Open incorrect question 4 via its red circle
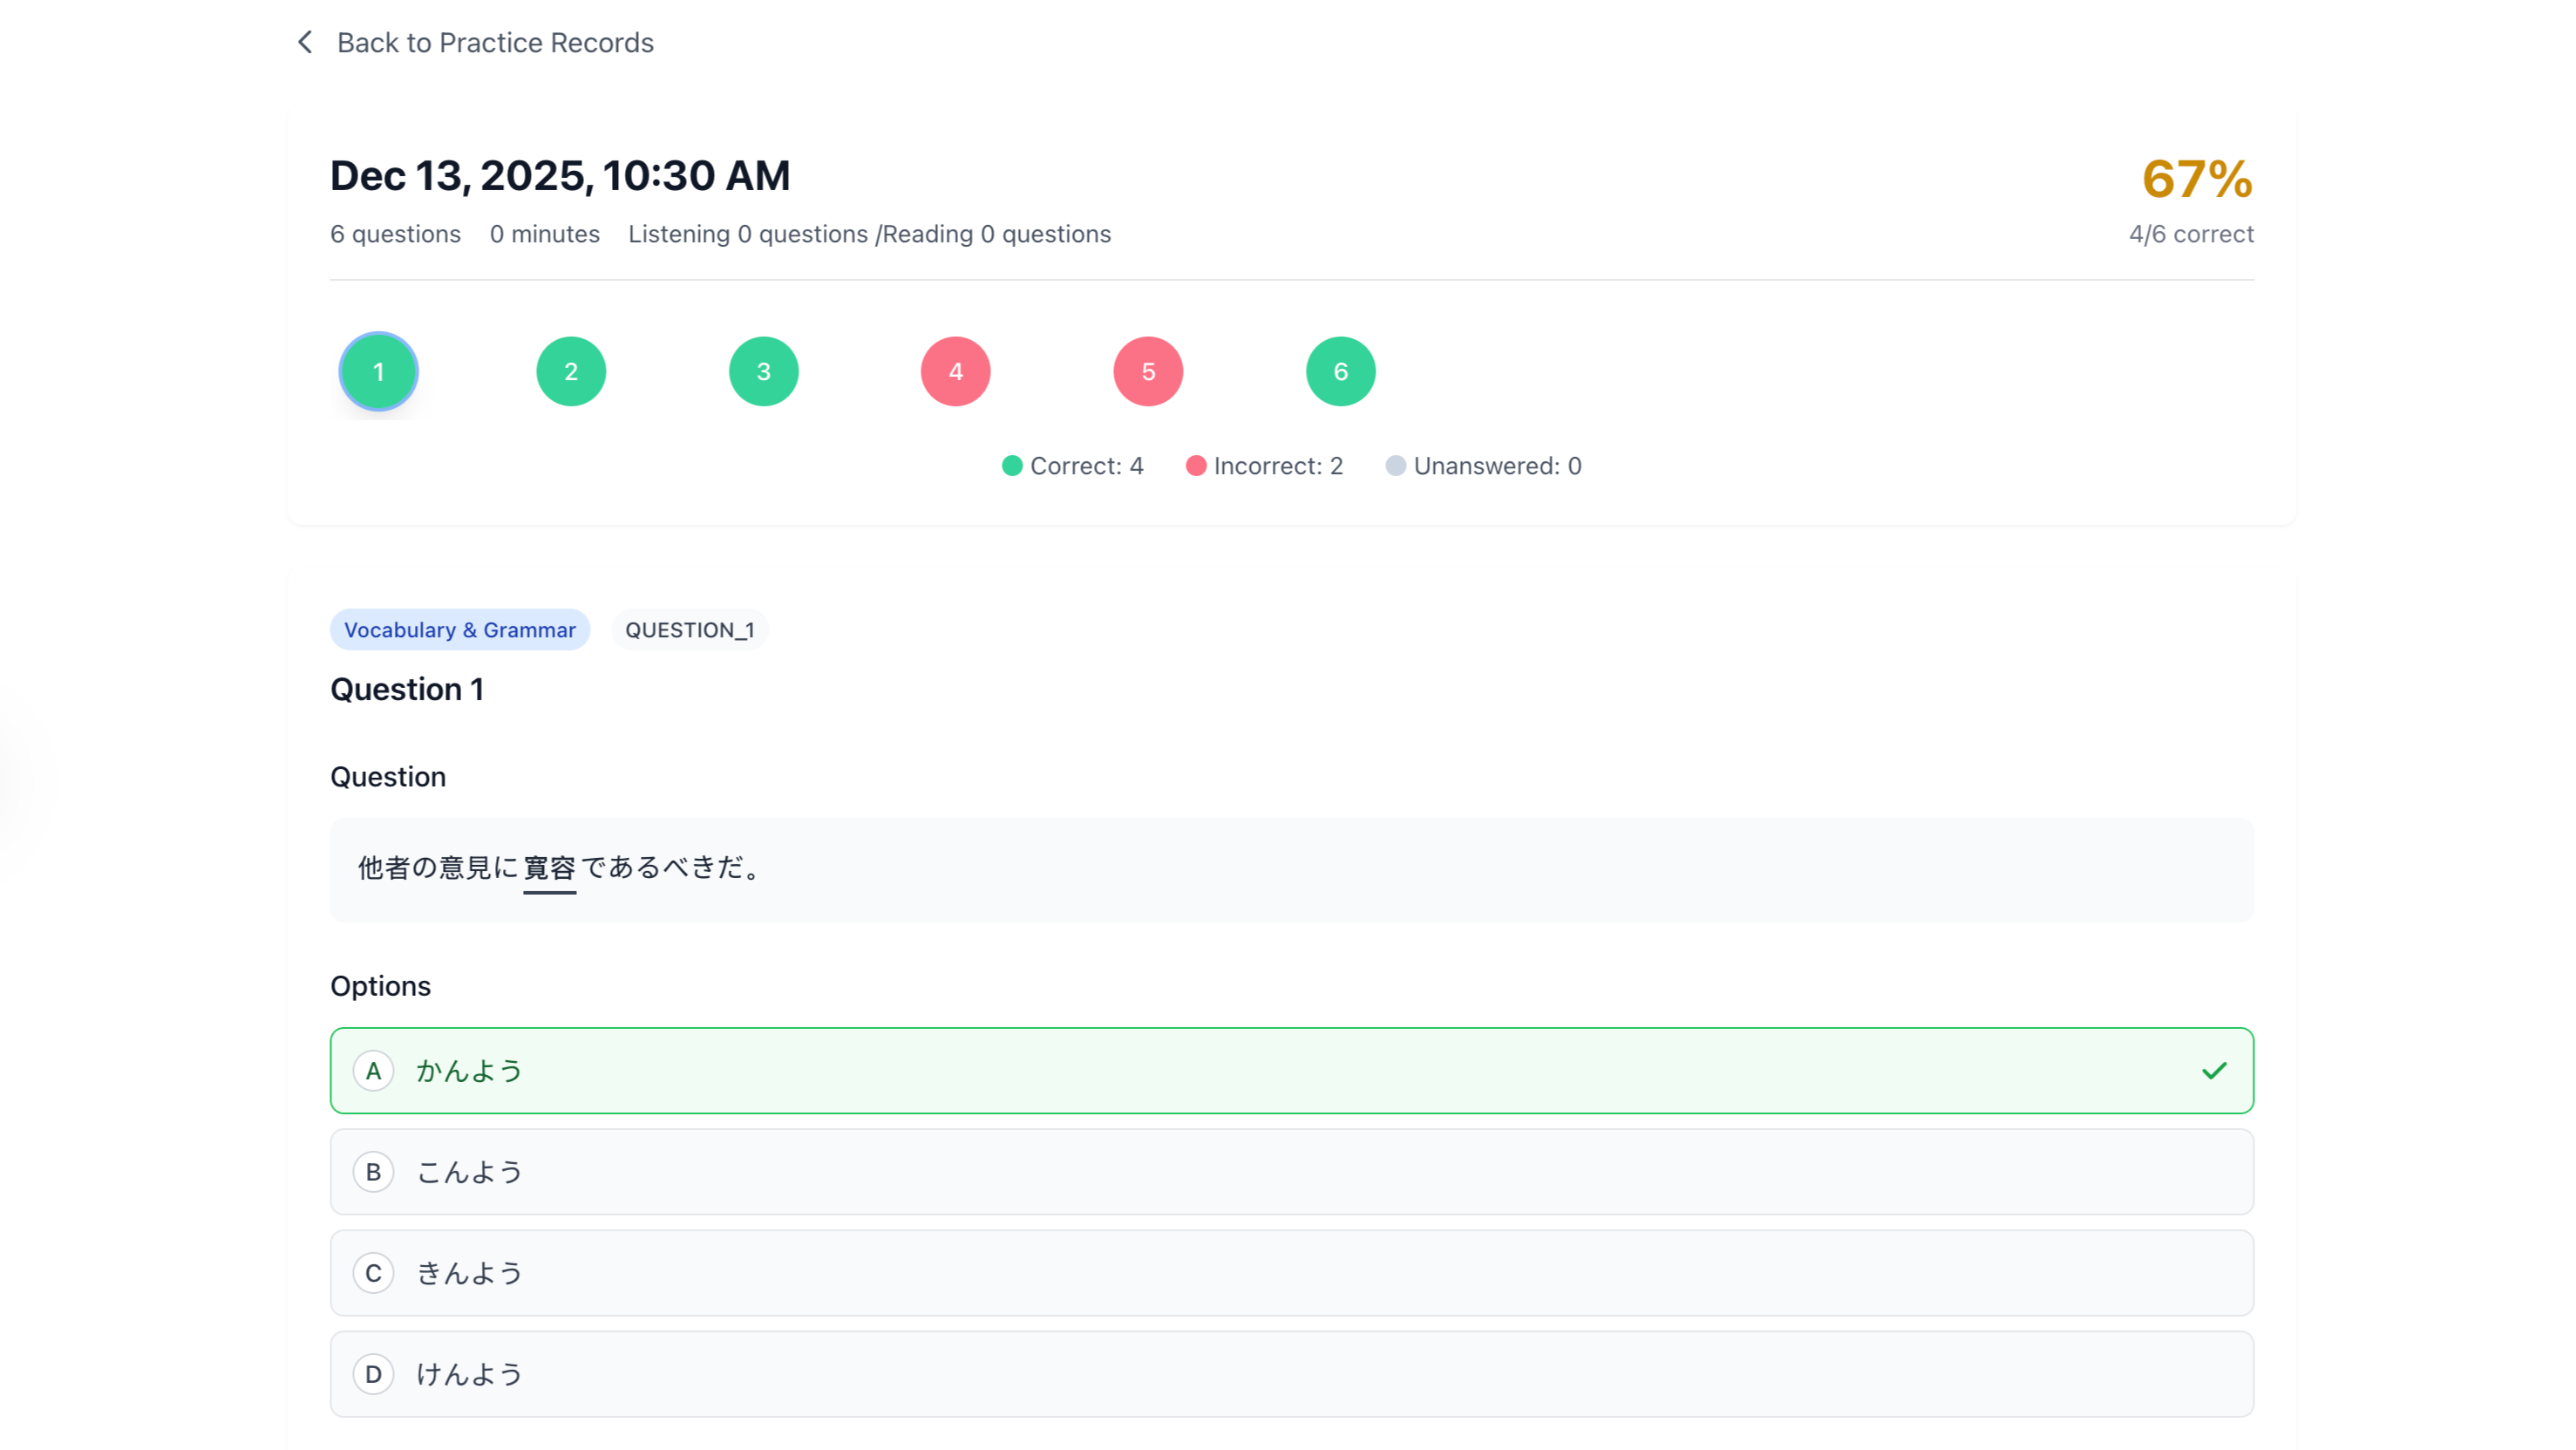The width and height of the screenshot is (2576, 1450). pyautogui.click(x=955, y=371)
